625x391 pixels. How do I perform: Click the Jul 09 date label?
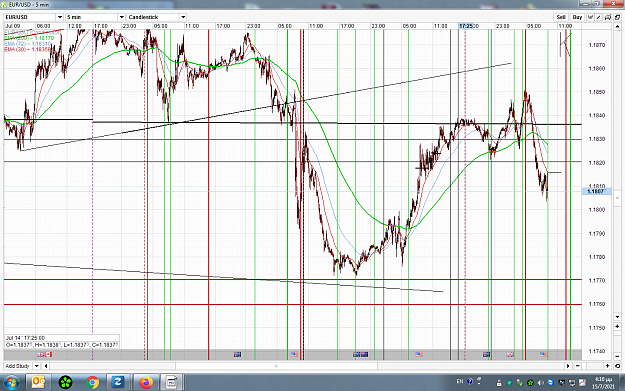click(13, 26)
